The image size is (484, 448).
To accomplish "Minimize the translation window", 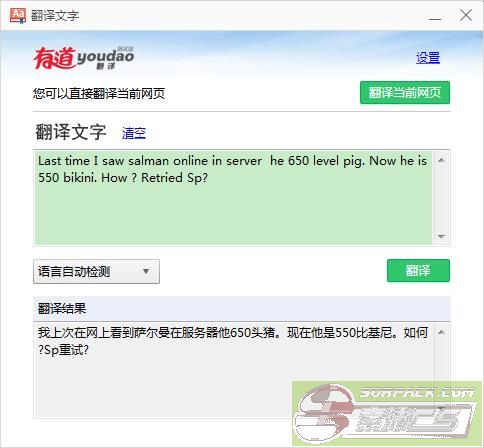I will [435, 16].
